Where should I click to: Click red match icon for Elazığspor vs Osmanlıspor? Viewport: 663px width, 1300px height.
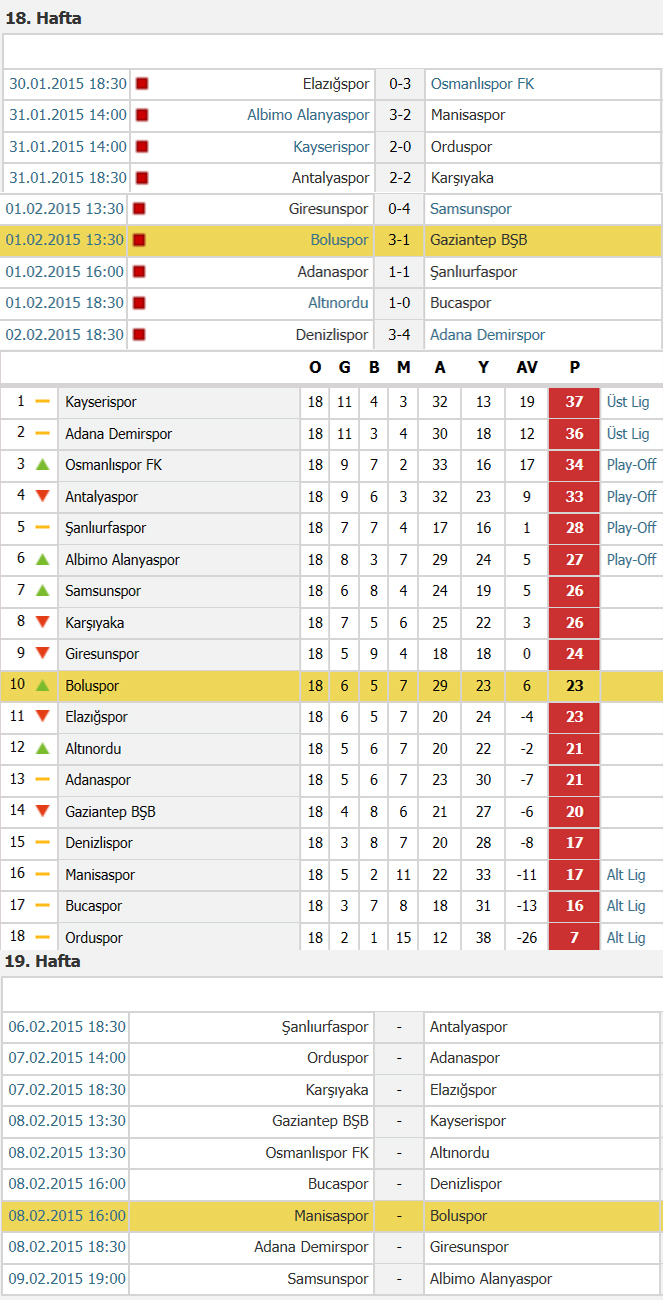[142, 84]
